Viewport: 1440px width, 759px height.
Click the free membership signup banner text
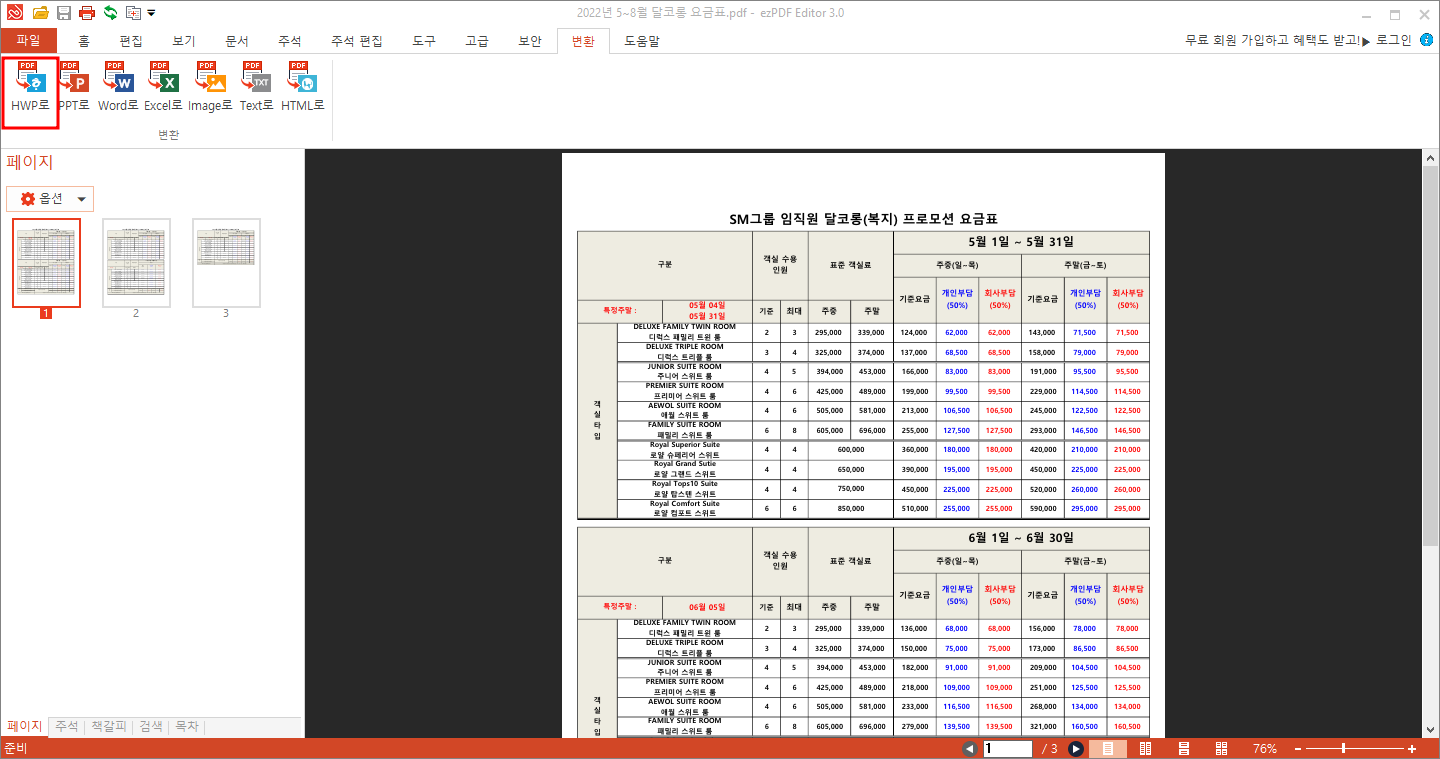pos(1273,40)
